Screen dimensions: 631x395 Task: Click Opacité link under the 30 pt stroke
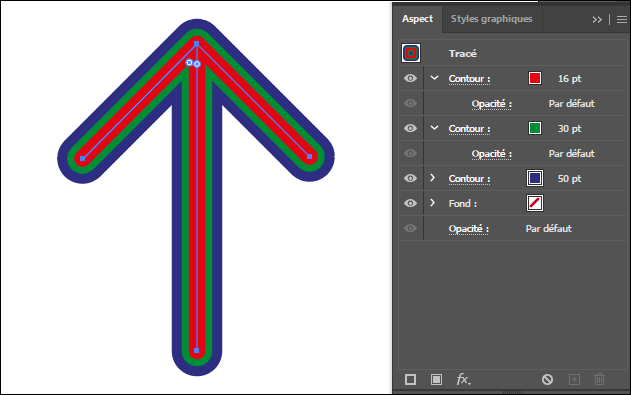click(x=492, y=154)
